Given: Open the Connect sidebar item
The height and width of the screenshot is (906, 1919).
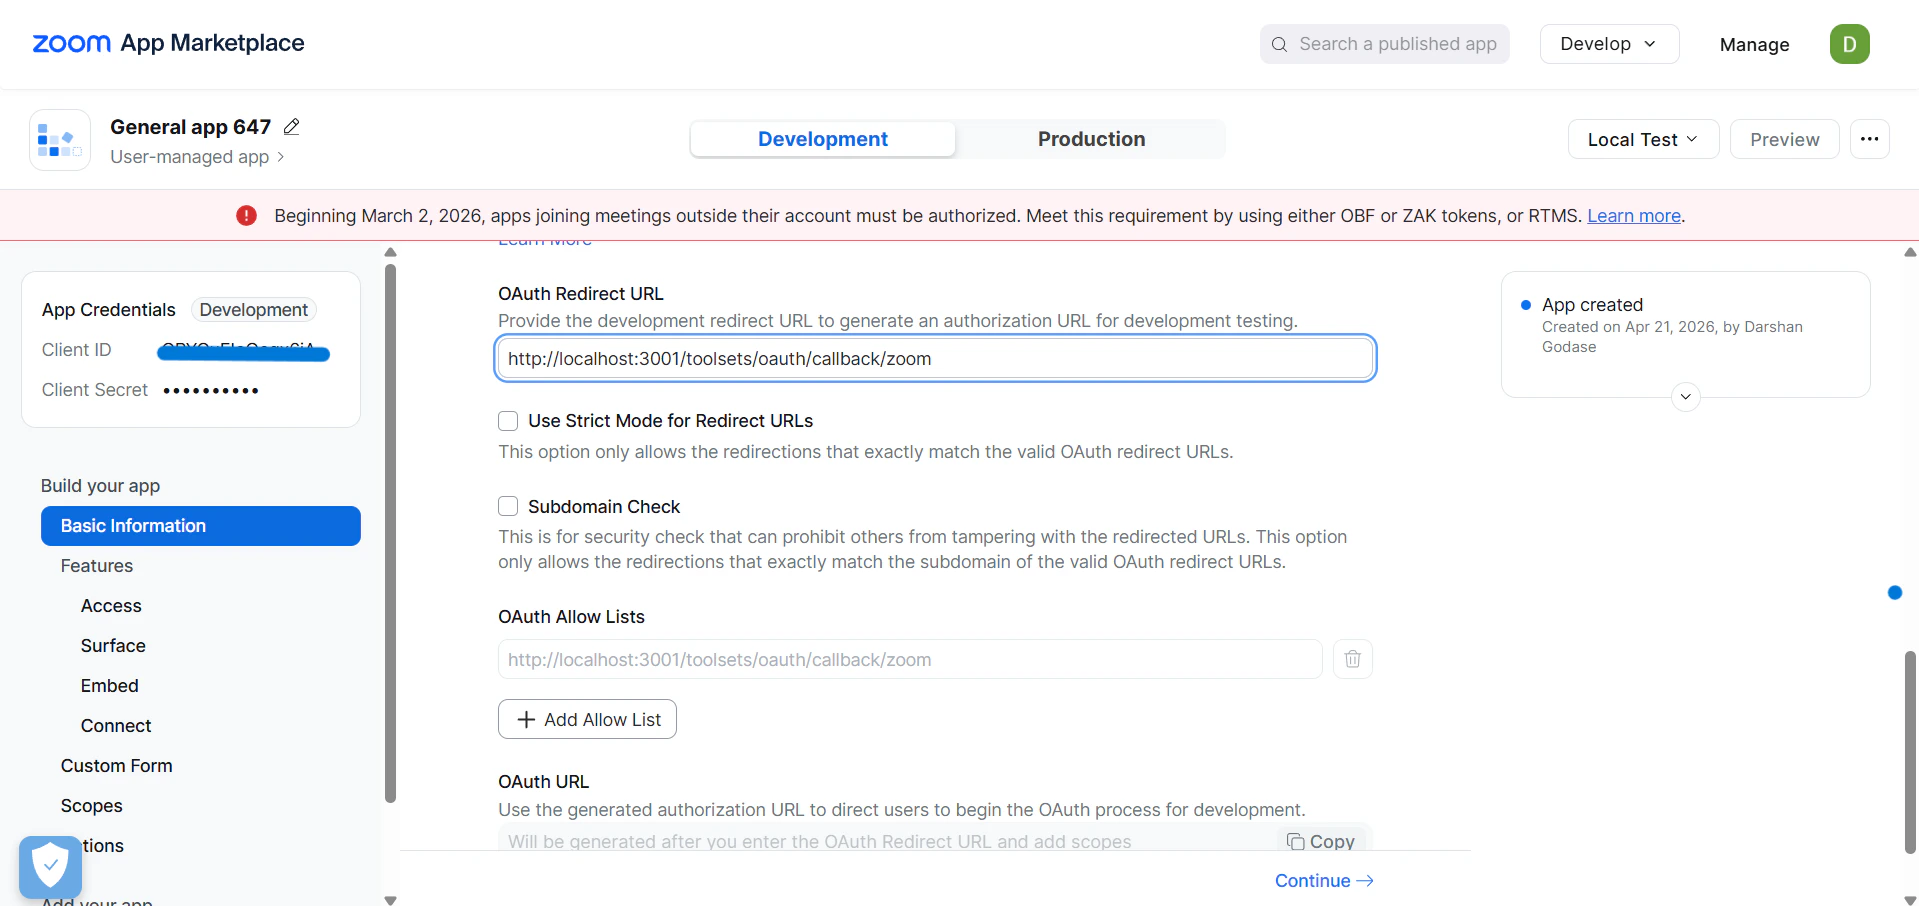Looking at the screenshot, I should point(116,726).
